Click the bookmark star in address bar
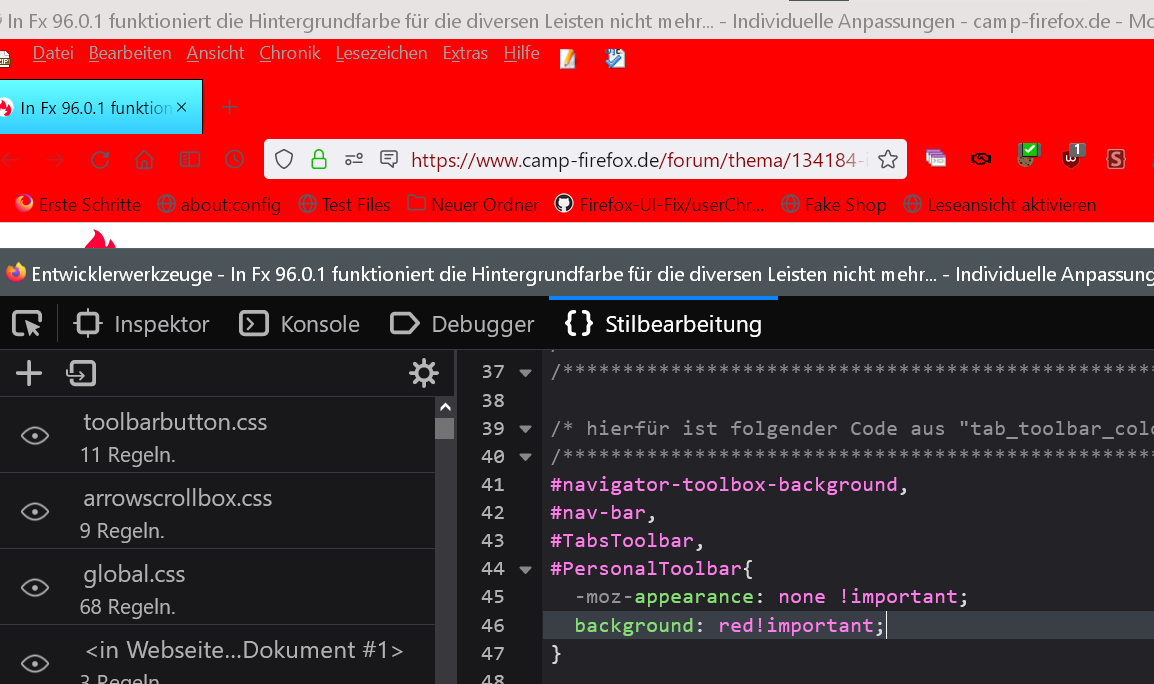Viewport: 1154px width, 684px height. click(x=887, y=159)
